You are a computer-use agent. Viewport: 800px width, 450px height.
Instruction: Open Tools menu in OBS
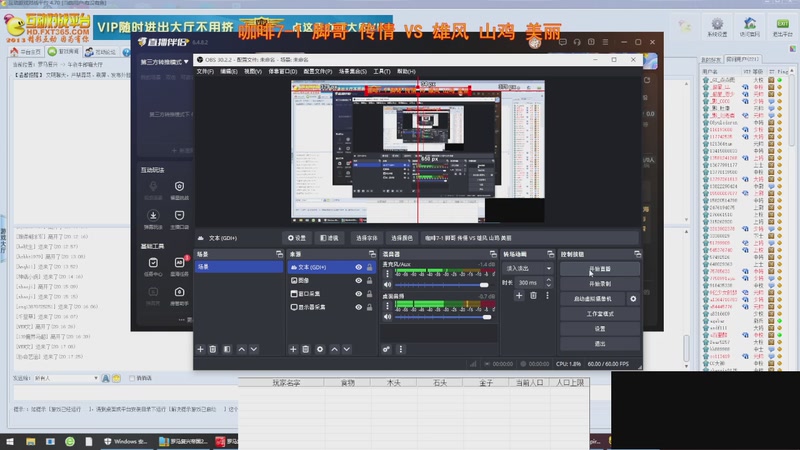point(382,71)
